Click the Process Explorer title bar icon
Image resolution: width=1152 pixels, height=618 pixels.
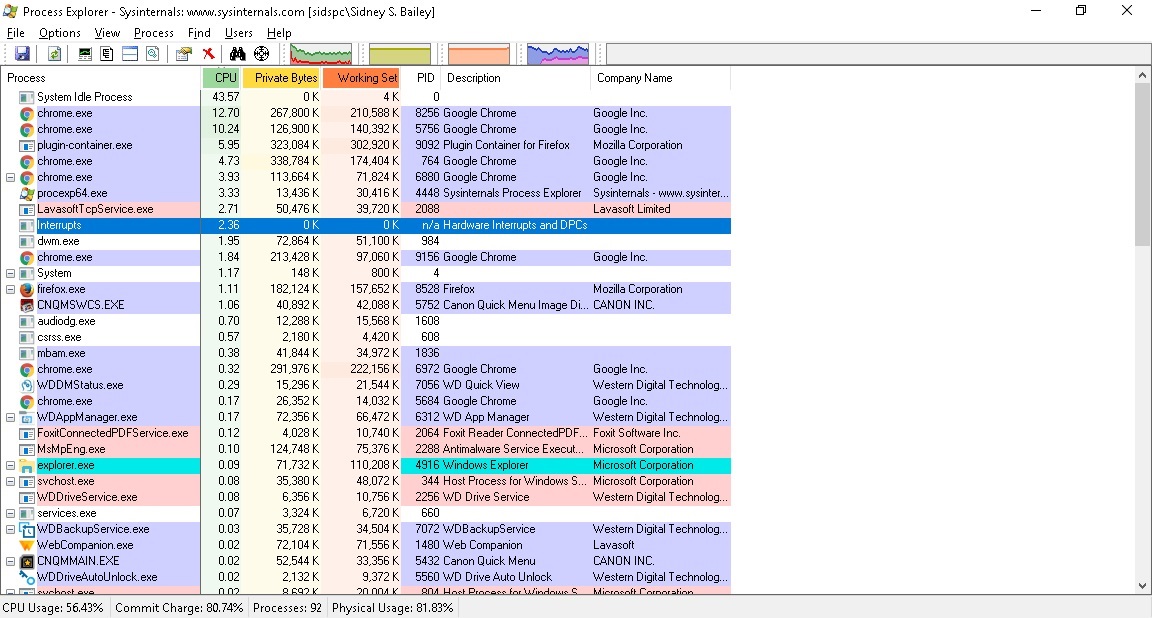pos(10,12)
